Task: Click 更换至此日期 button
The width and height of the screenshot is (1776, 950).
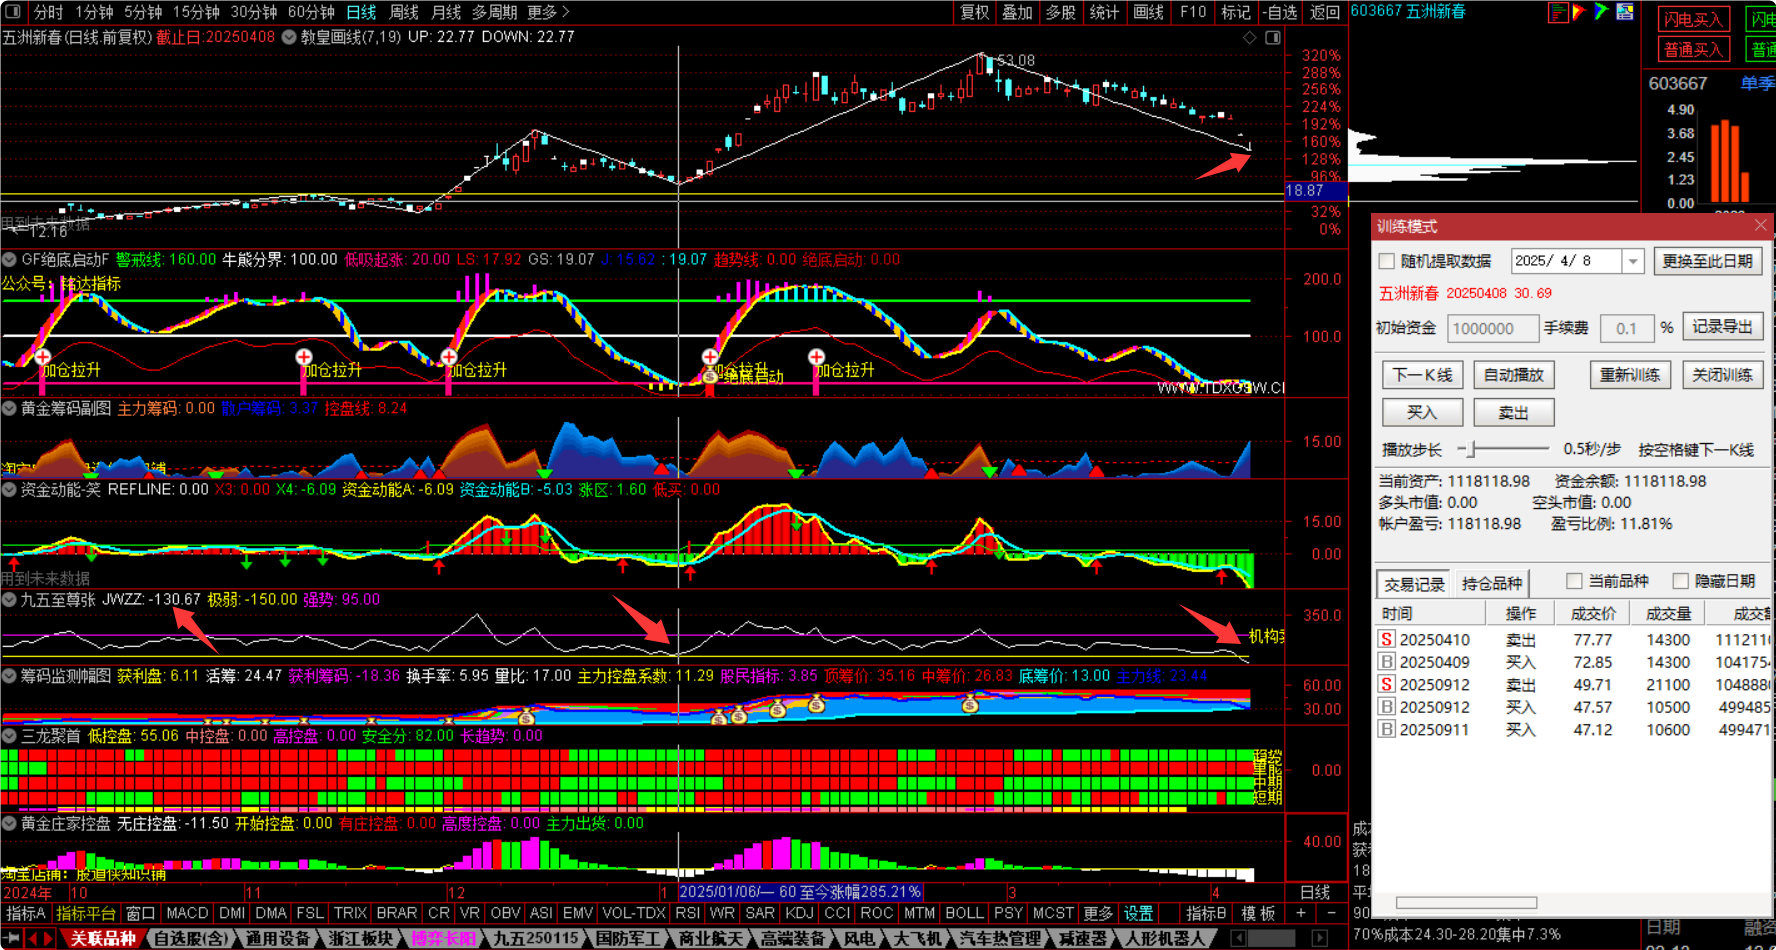Action: click(x=1707, y=261)
